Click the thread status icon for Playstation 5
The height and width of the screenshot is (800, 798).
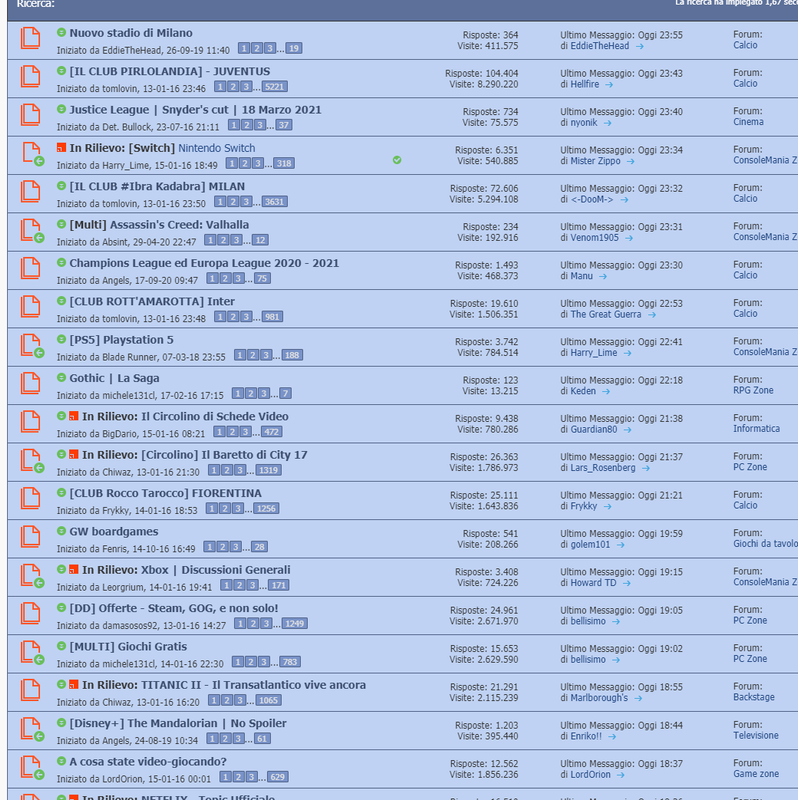32,346
